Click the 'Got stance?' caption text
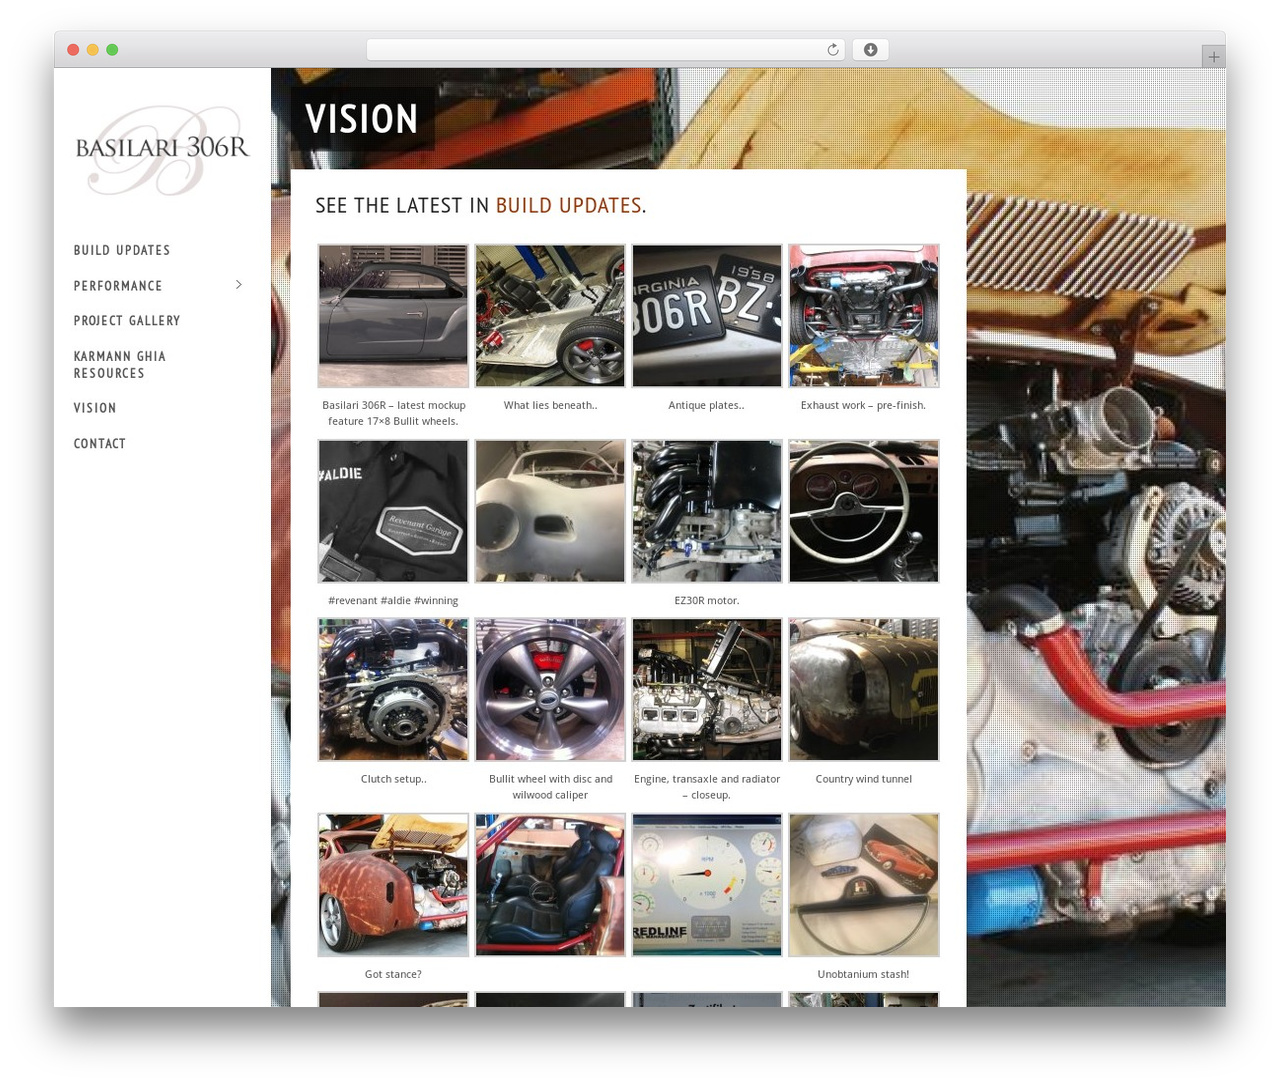The width and height of the screenshot is (1280, 1084). click(393, 974)
